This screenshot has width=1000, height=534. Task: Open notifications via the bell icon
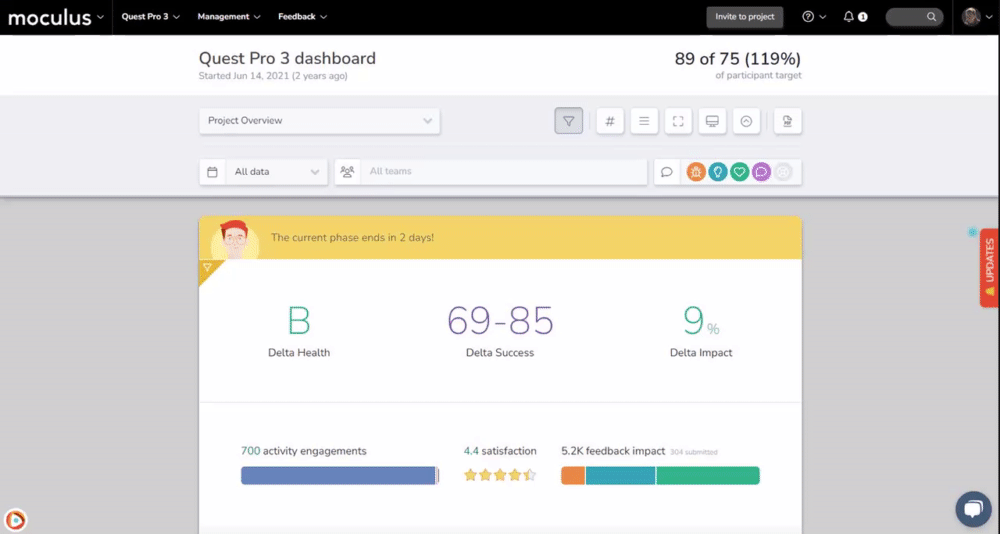pyautogui.click(x=849, y=17)
